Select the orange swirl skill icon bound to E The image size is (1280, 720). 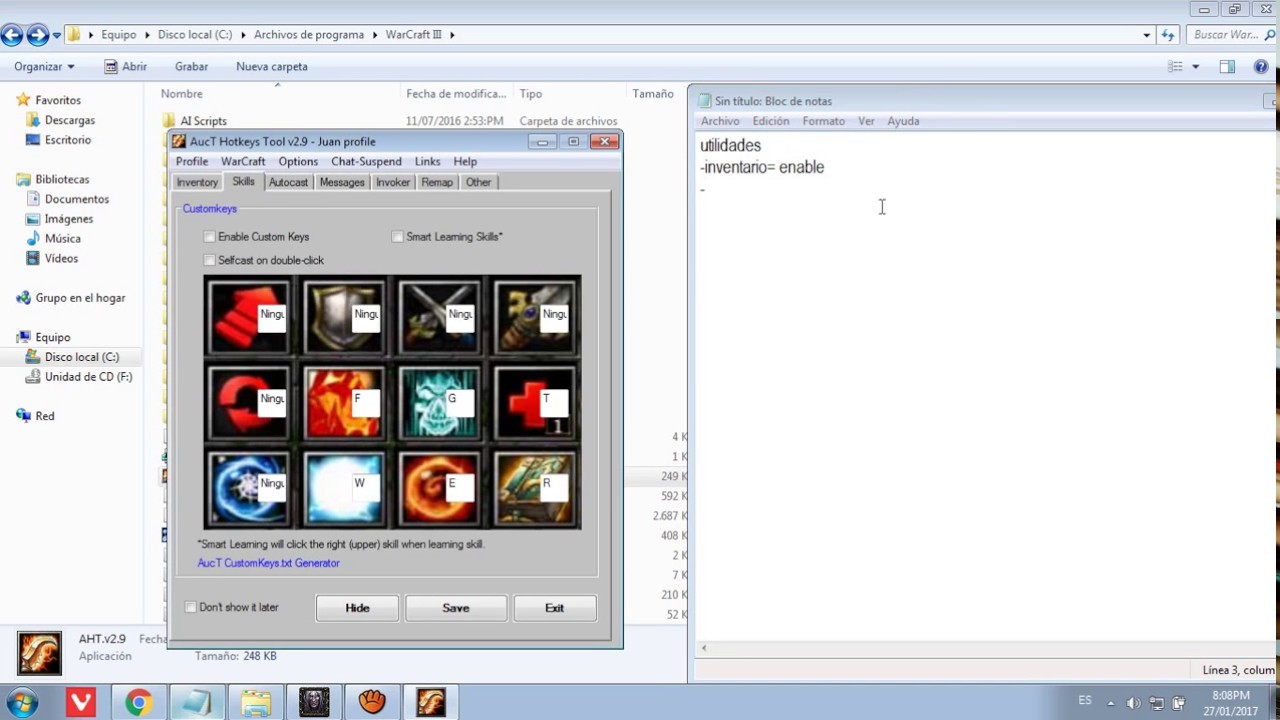(x=439, y=488)
